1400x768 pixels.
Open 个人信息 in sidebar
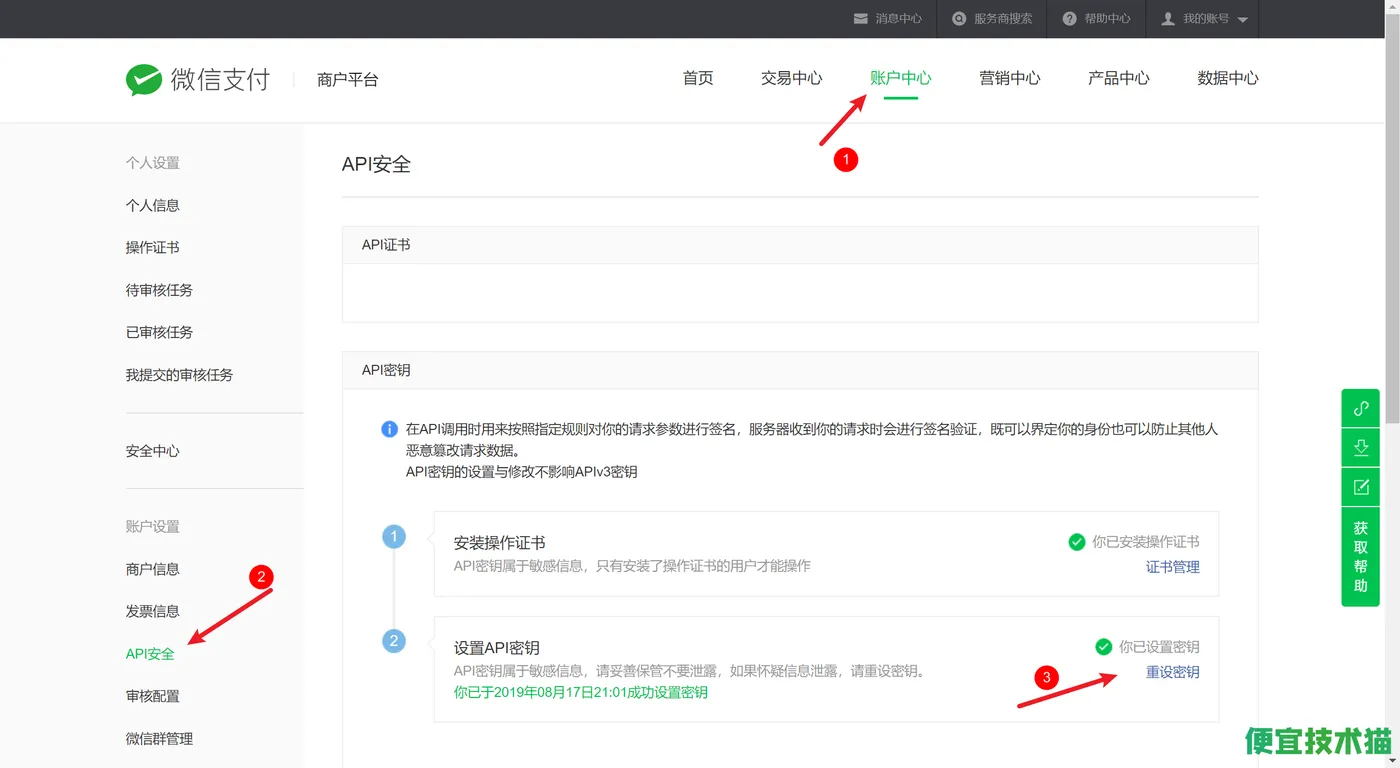pos(153,205)
